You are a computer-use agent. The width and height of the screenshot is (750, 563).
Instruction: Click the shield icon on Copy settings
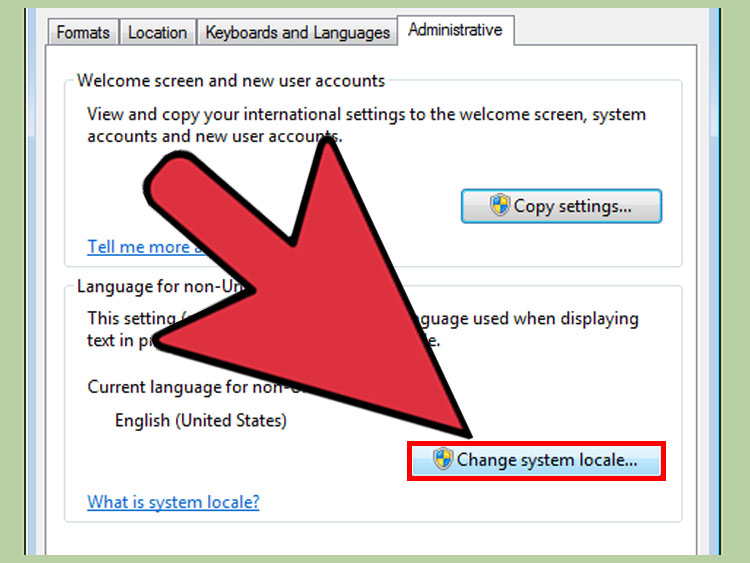[x=500, y=205]
